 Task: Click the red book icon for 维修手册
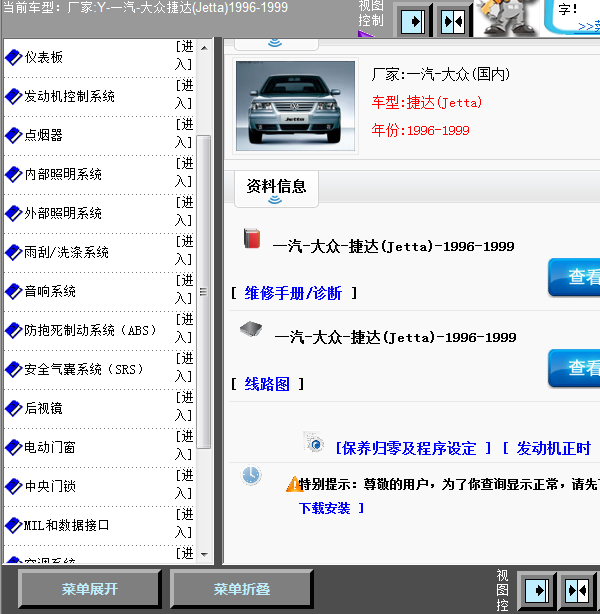click(x=252, y=238)
